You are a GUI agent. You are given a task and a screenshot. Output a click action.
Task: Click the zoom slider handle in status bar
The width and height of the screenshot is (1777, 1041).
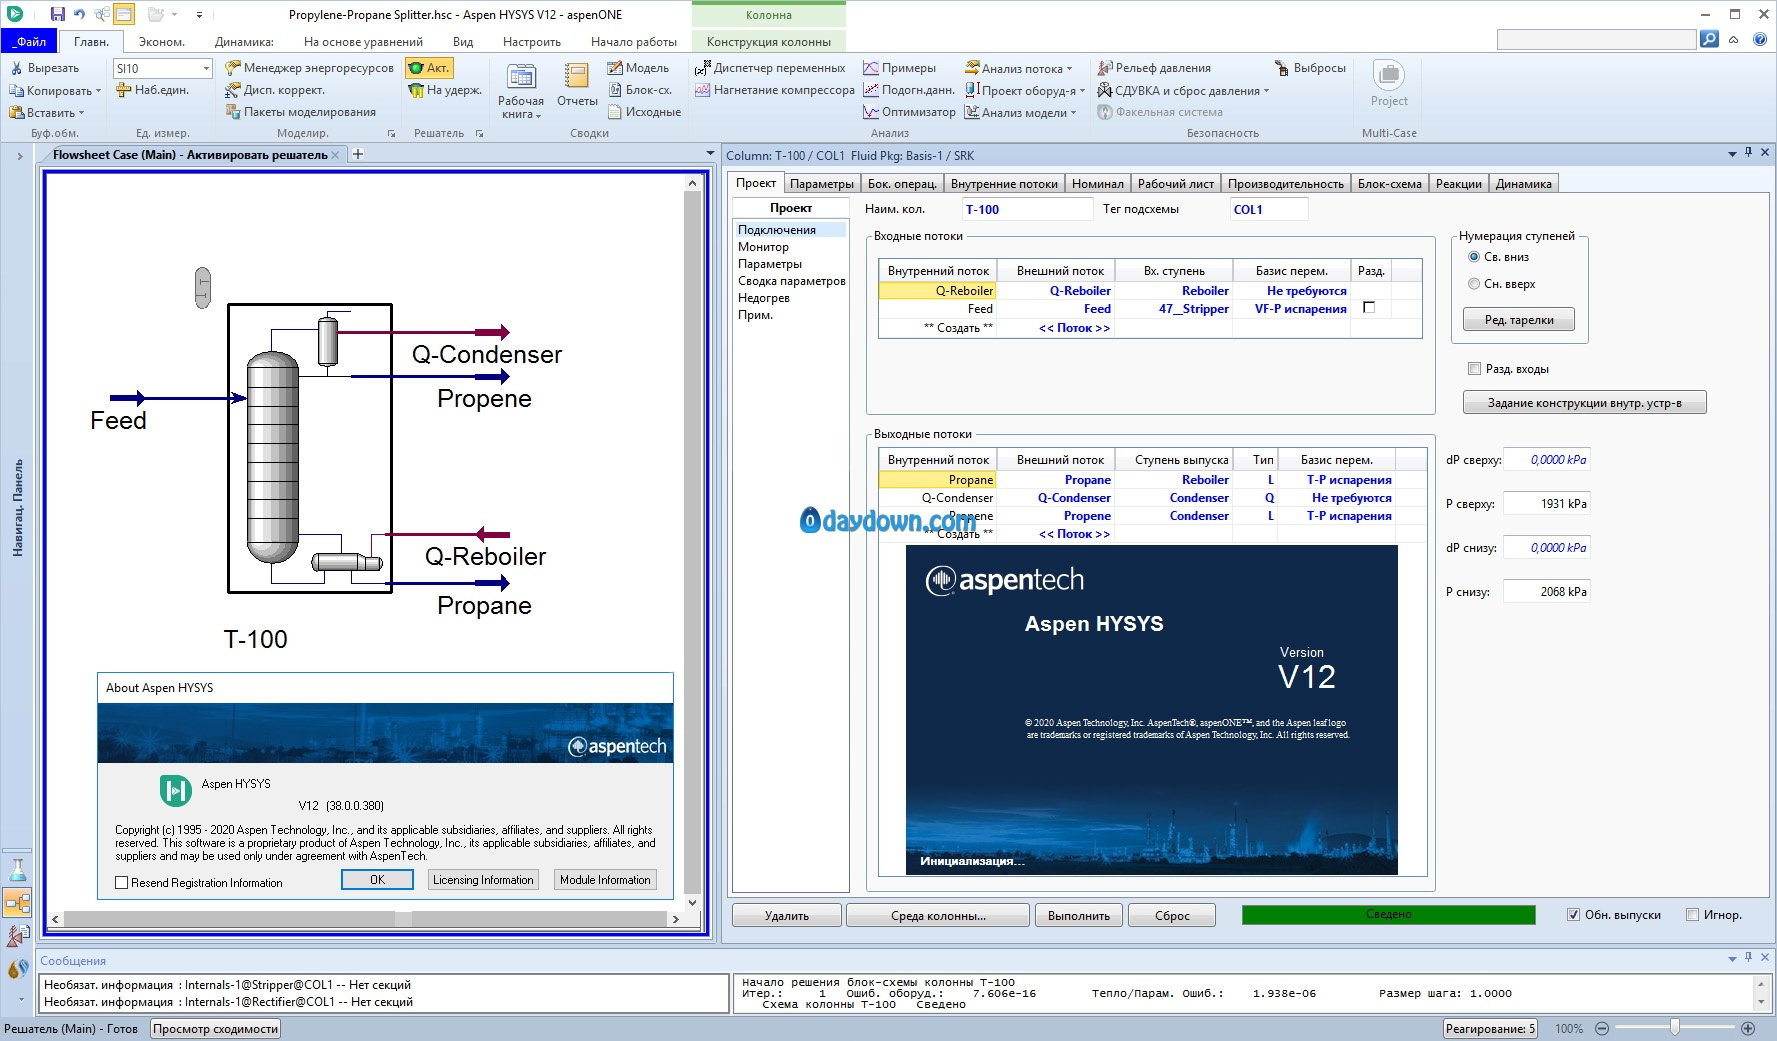pos(1674,1028)
